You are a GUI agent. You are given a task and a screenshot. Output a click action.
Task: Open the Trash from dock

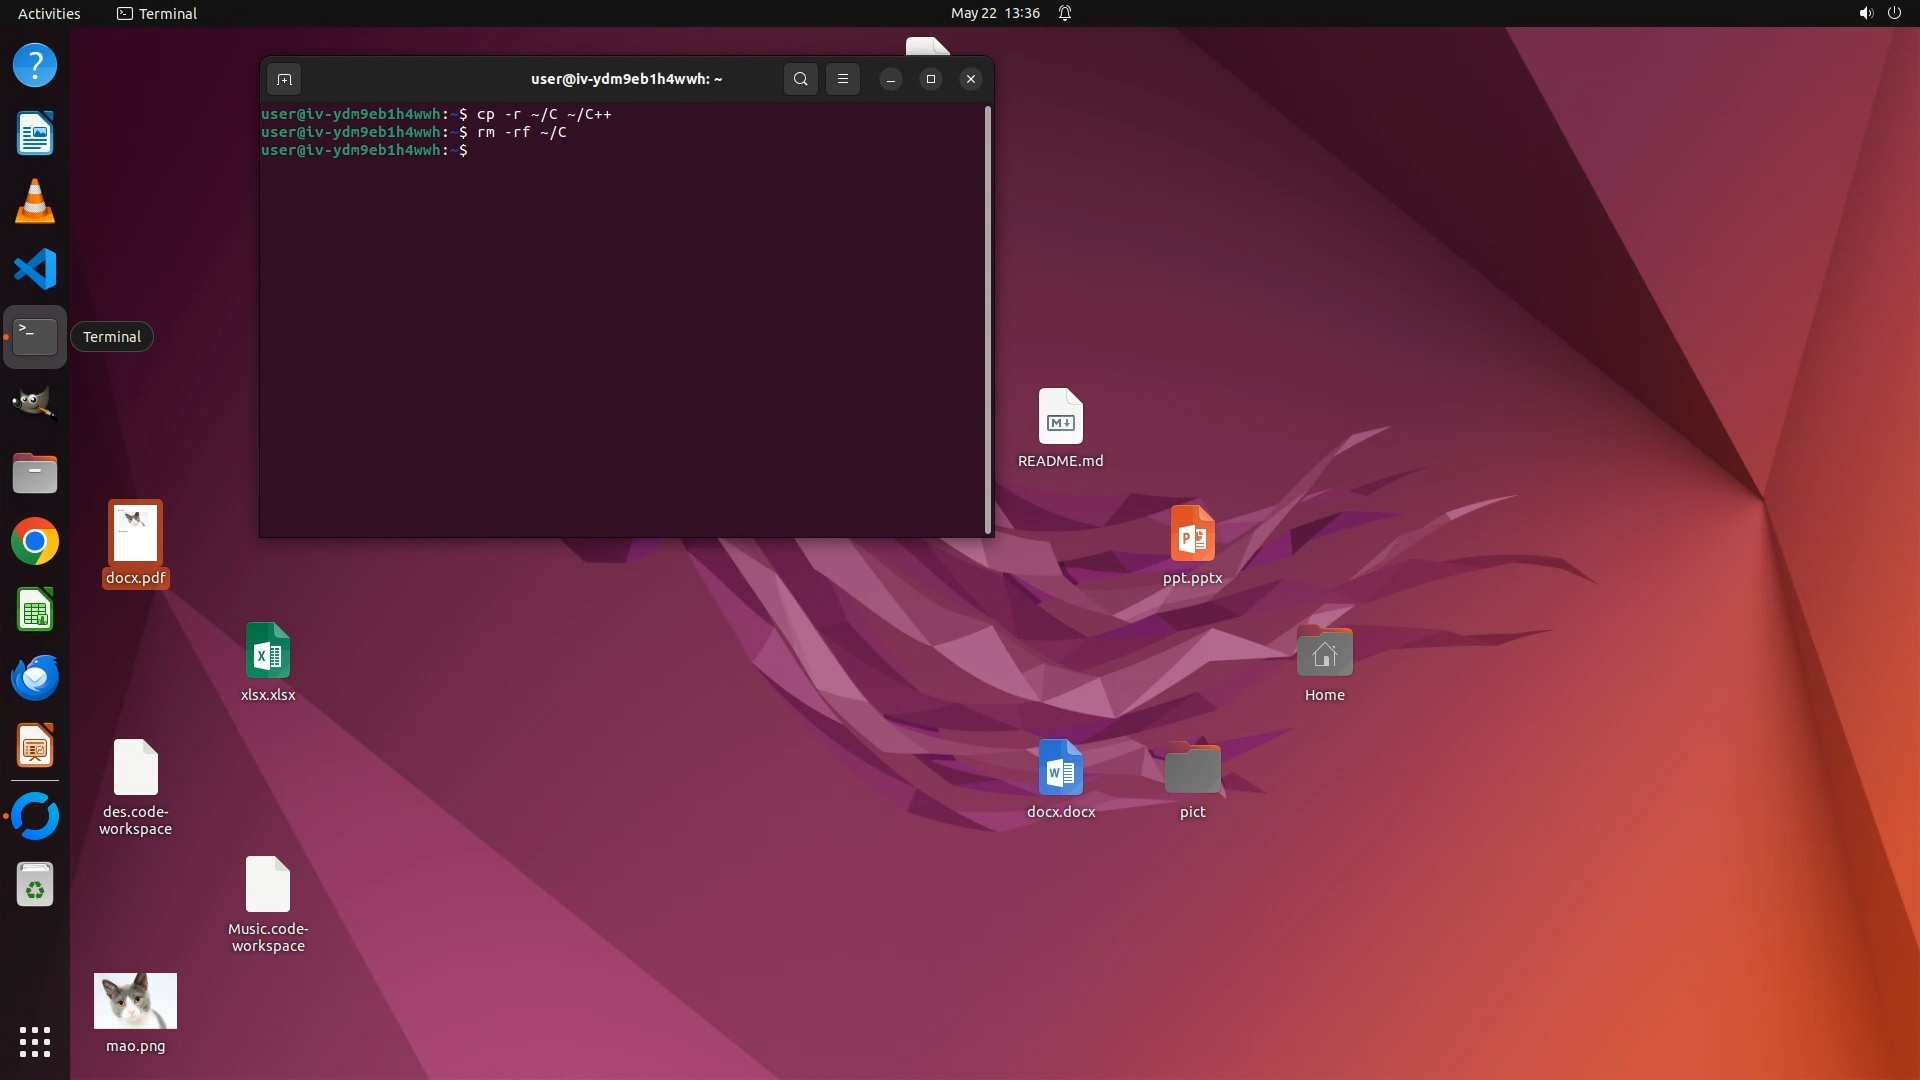(x=35, y=885)
